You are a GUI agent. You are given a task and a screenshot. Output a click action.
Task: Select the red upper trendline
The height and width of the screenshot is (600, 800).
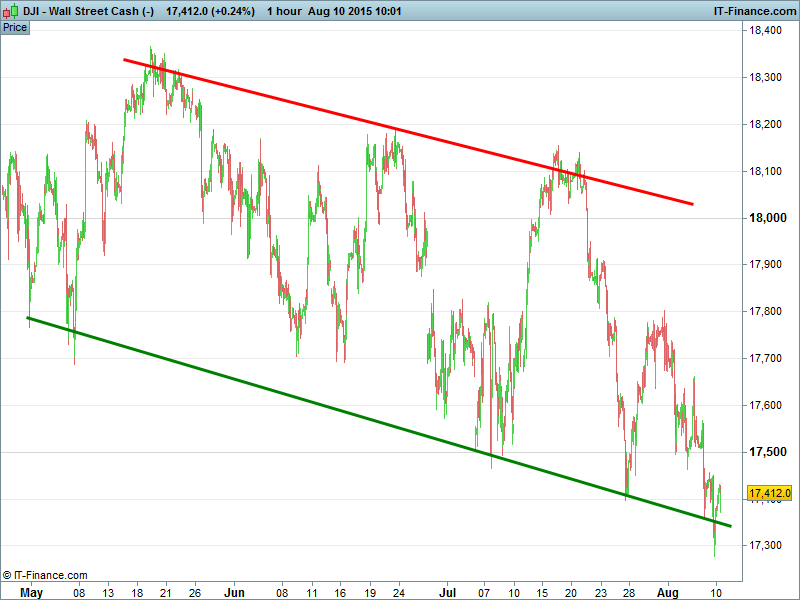point(400,131)
